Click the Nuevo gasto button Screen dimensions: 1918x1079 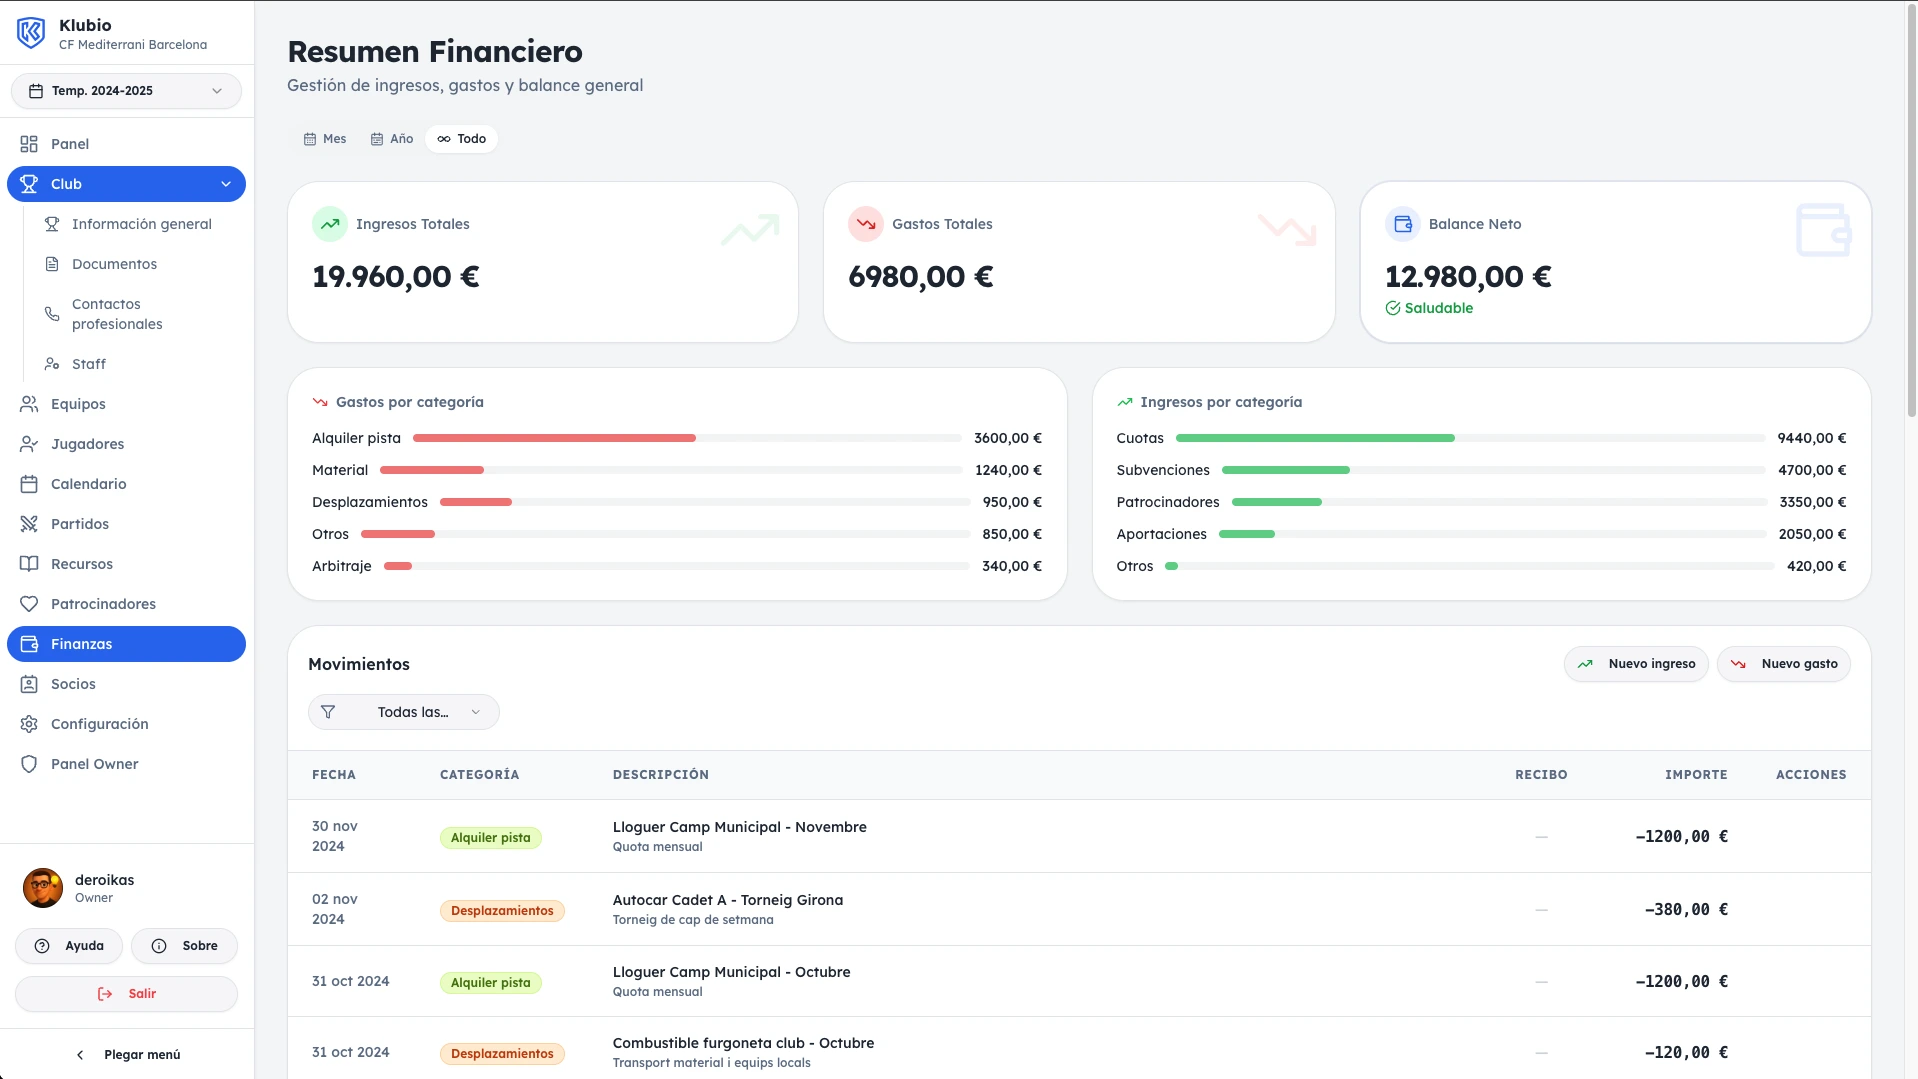point(1784,663)
